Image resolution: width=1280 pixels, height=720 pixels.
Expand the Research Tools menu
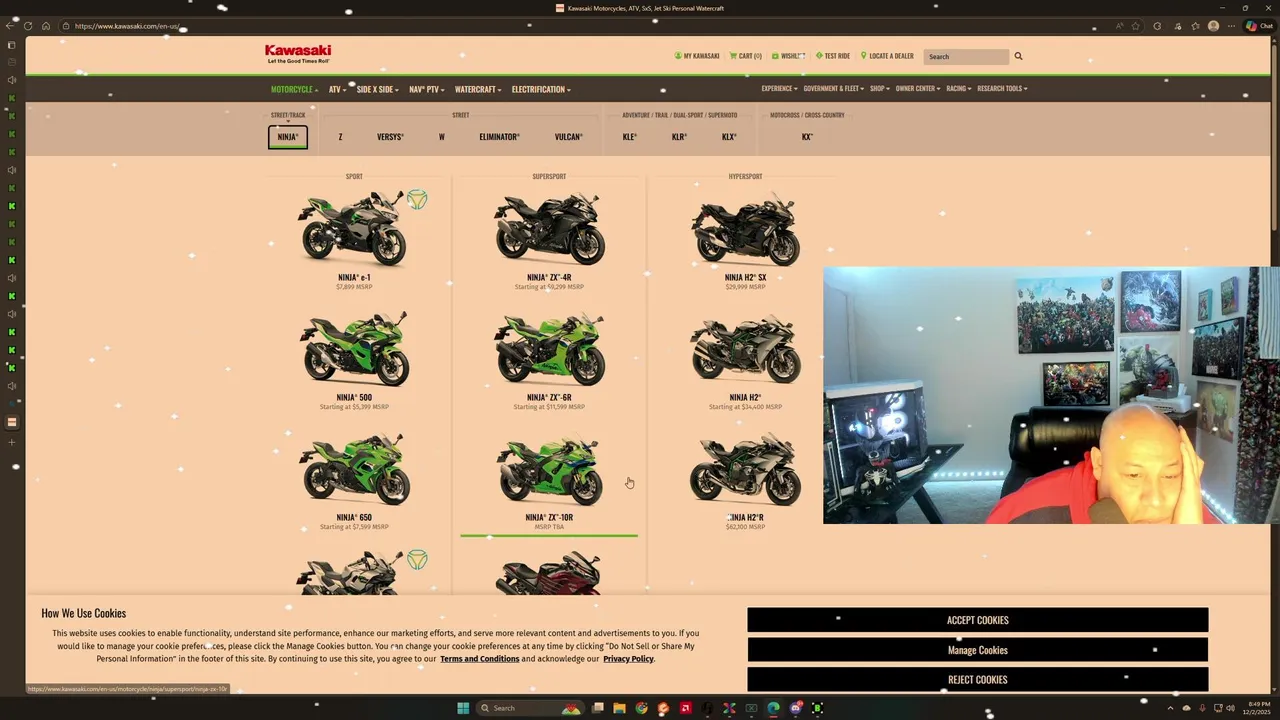[x=1002, y=88]
